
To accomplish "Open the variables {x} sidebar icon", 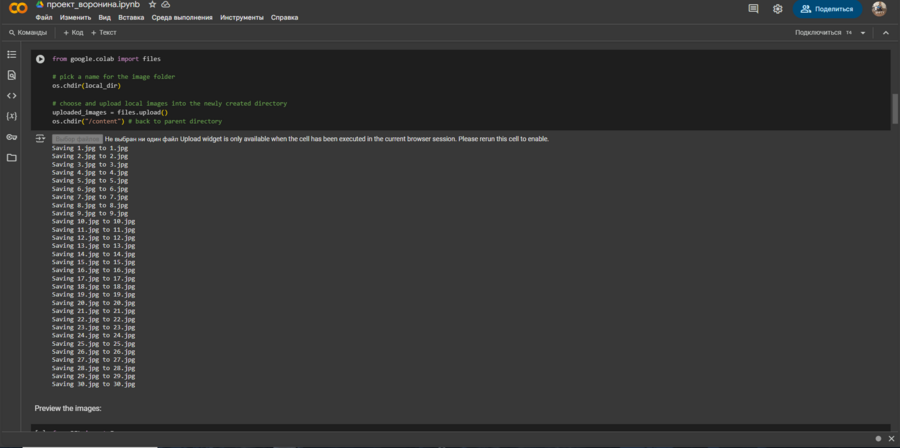I will [x=11, y=116].
